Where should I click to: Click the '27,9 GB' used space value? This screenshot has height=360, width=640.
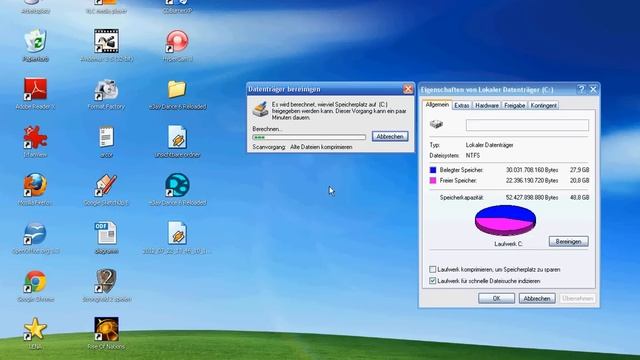(x=580, y=170)
